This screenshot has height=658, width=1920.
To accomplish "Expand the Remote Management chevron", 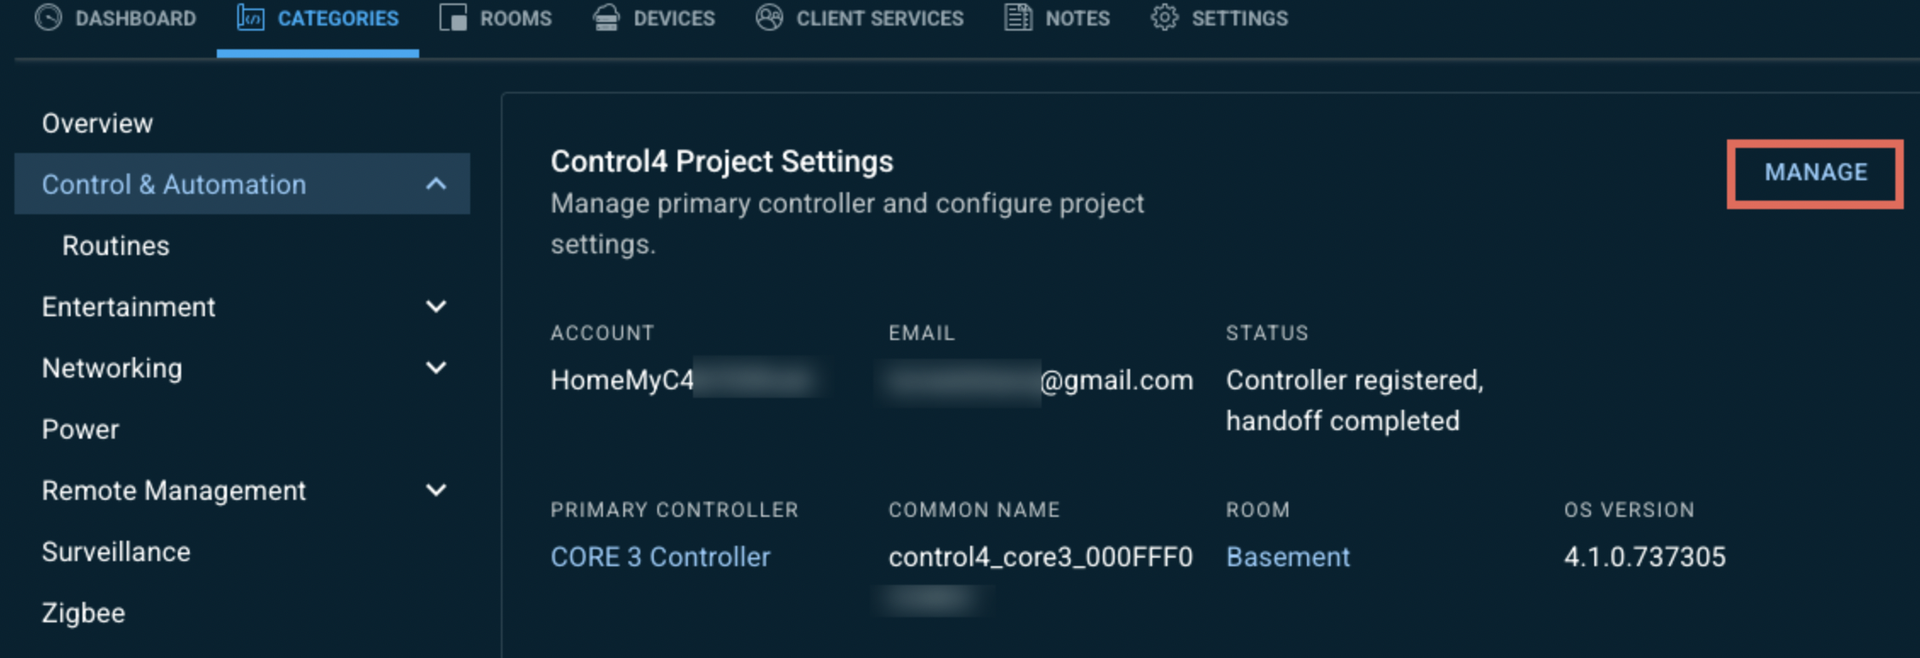I will coord(436,490).
